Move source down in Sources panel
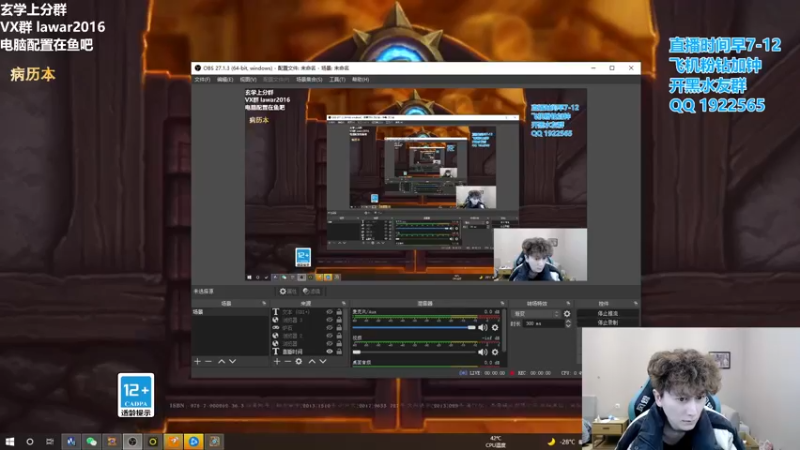Viewport: 800px width, 450px height. pos(323,361)
